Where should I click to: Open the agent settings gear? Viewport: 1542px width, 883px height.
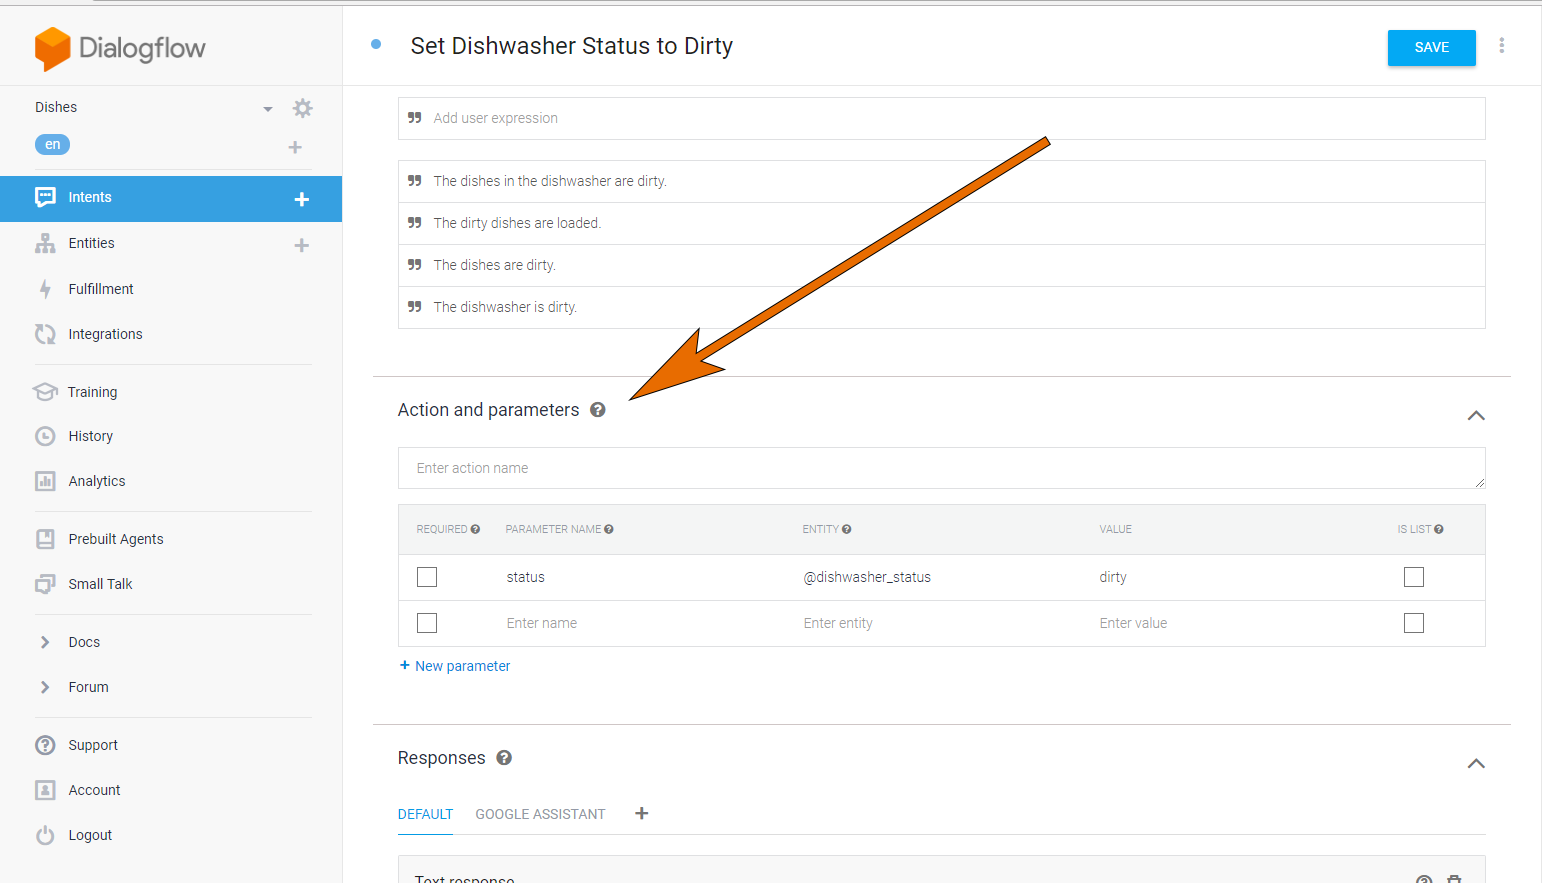(303, 108)
